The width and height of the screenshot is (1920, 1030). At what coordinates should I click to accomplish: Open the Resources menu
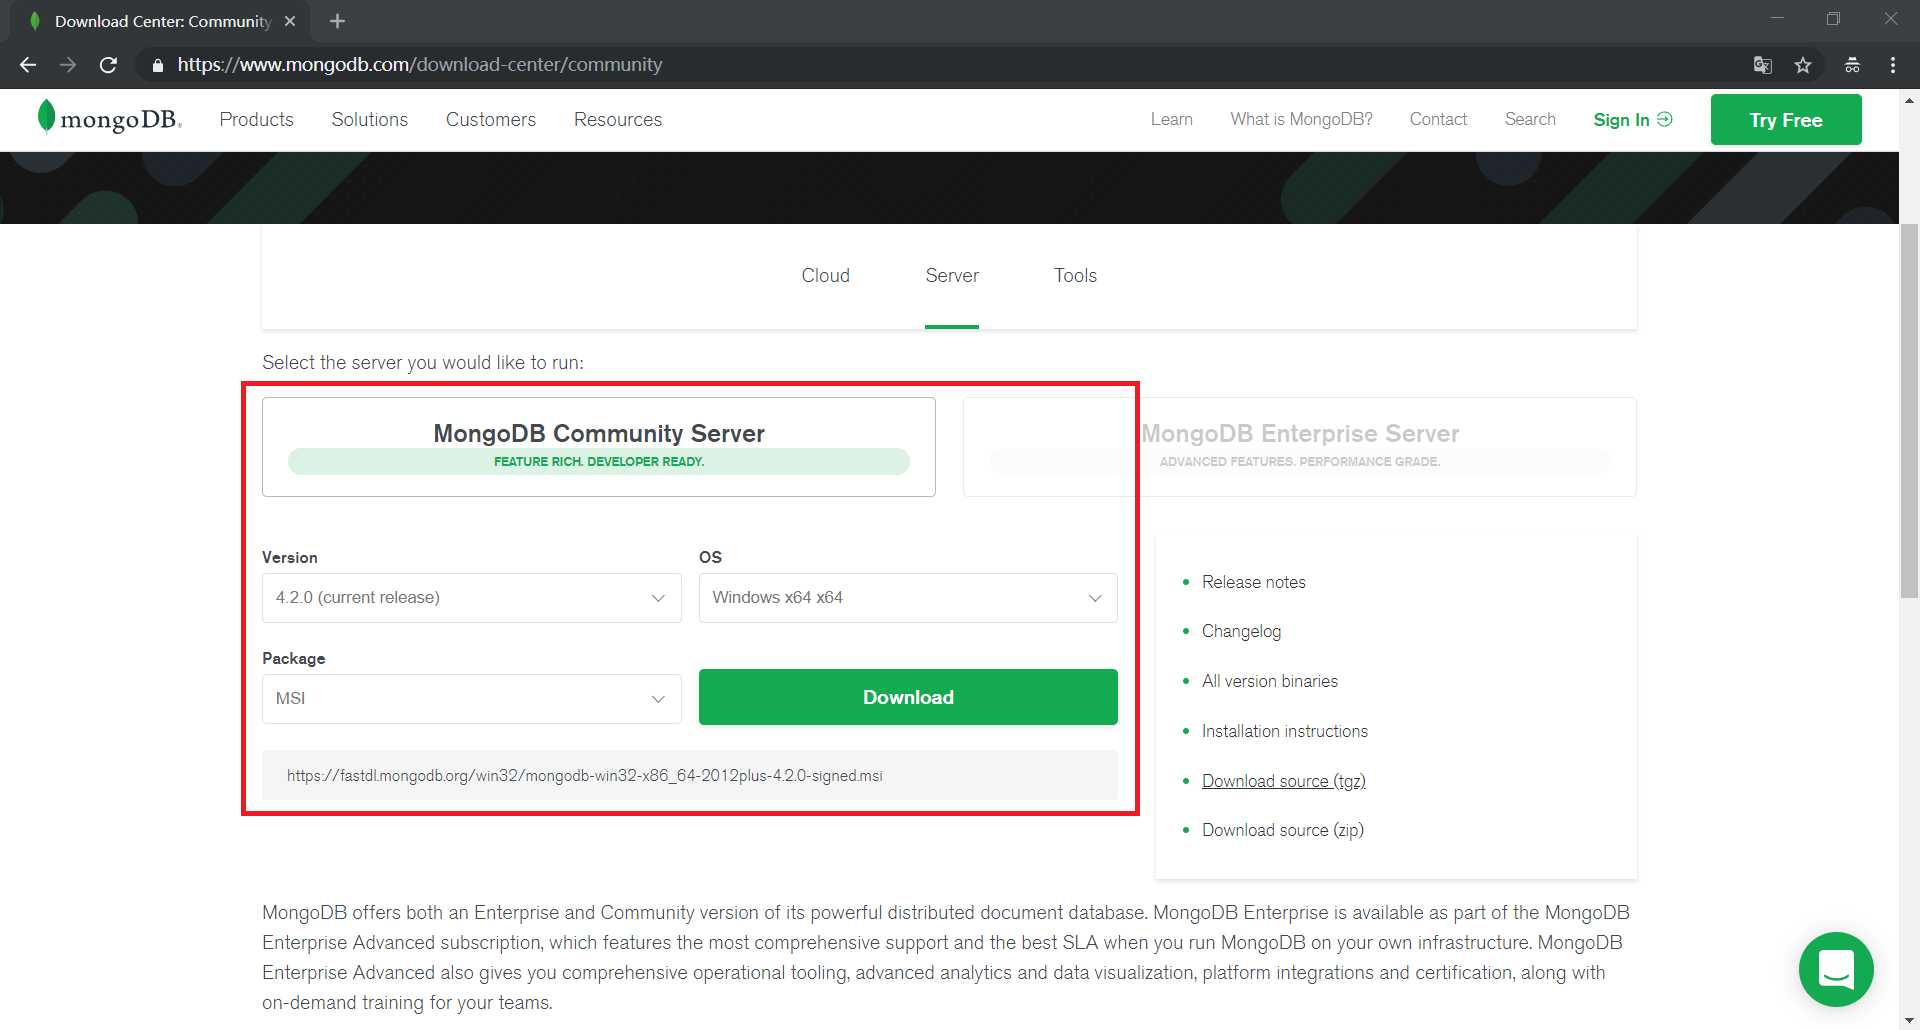point(618,120)
